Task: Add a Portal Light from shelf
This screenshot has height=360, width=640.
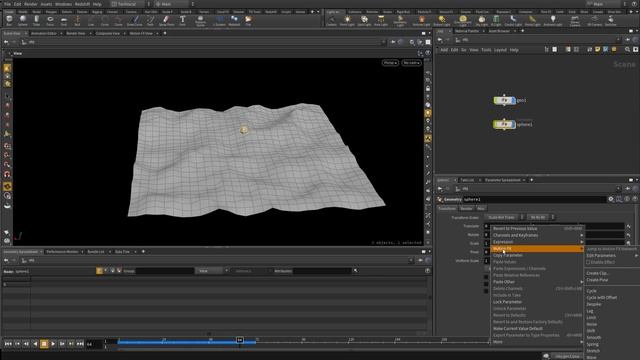Action: 532,20
